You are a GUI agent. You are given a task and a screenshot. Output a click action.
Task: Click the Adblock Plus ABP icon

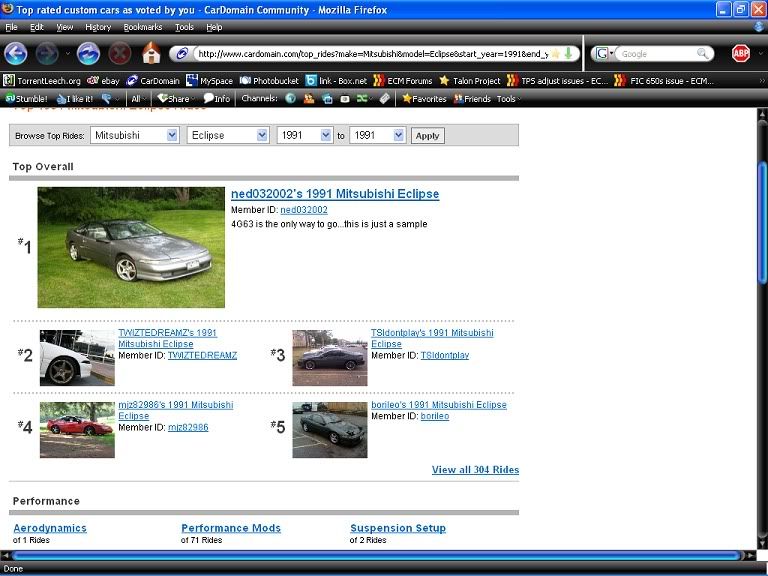coord(740,53)
